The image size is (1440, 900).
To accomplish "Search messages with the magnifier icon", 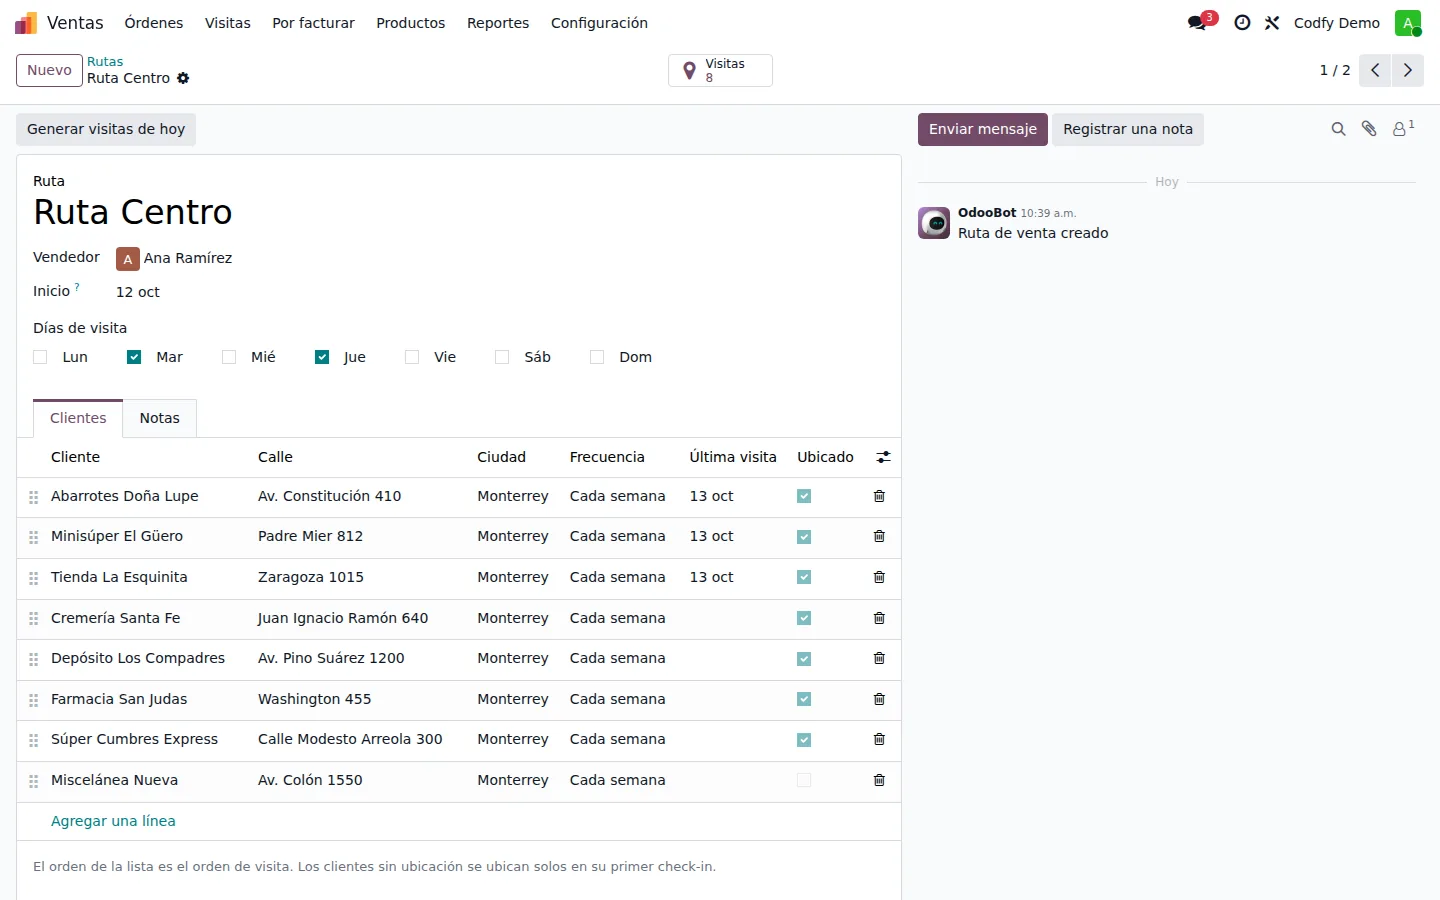I will 1338,129.
